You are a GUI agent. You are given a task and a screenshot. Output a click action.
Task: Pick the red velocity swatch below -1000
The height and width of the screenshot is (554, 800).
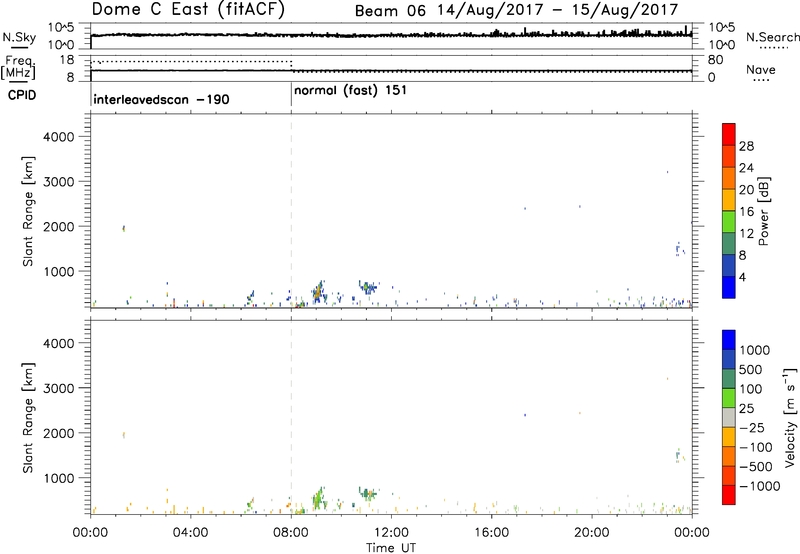point(729,495)
